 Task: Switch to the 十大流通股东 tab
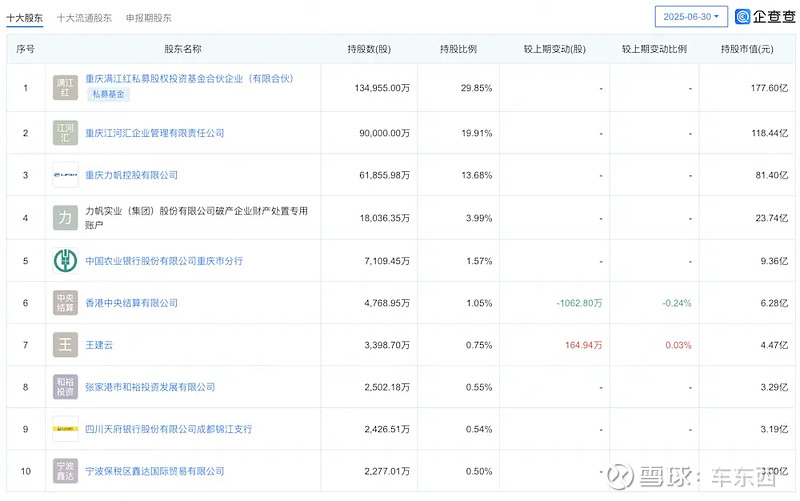[84, 18]
